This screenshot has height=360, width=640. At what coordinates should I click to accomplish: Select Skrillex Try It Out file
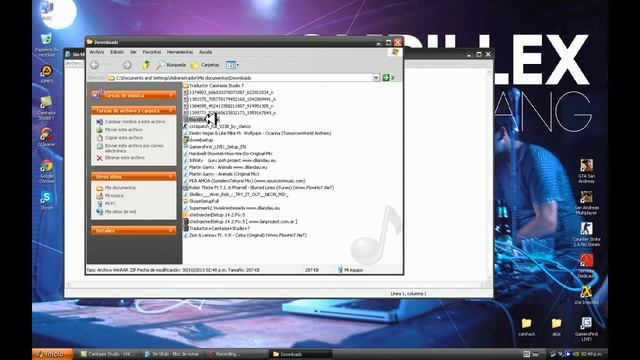pos(236,194)
